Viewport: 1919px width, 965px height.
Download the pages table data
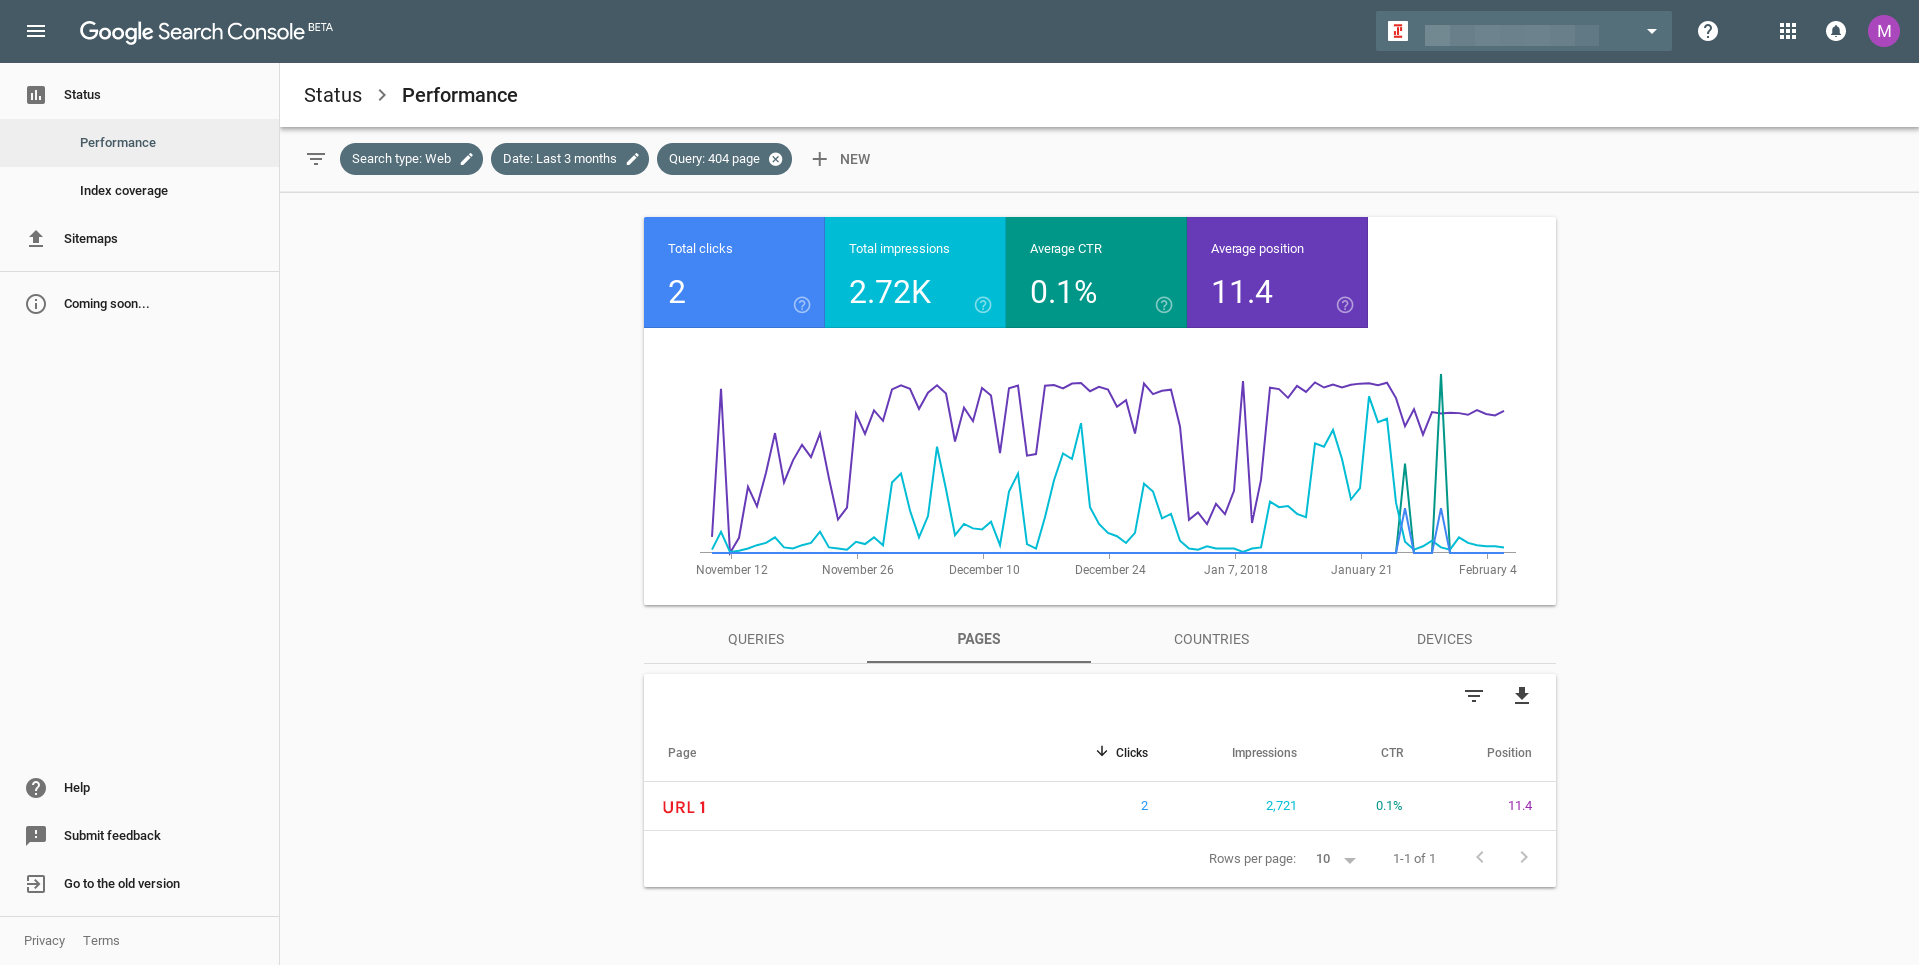click(1521, 696)
